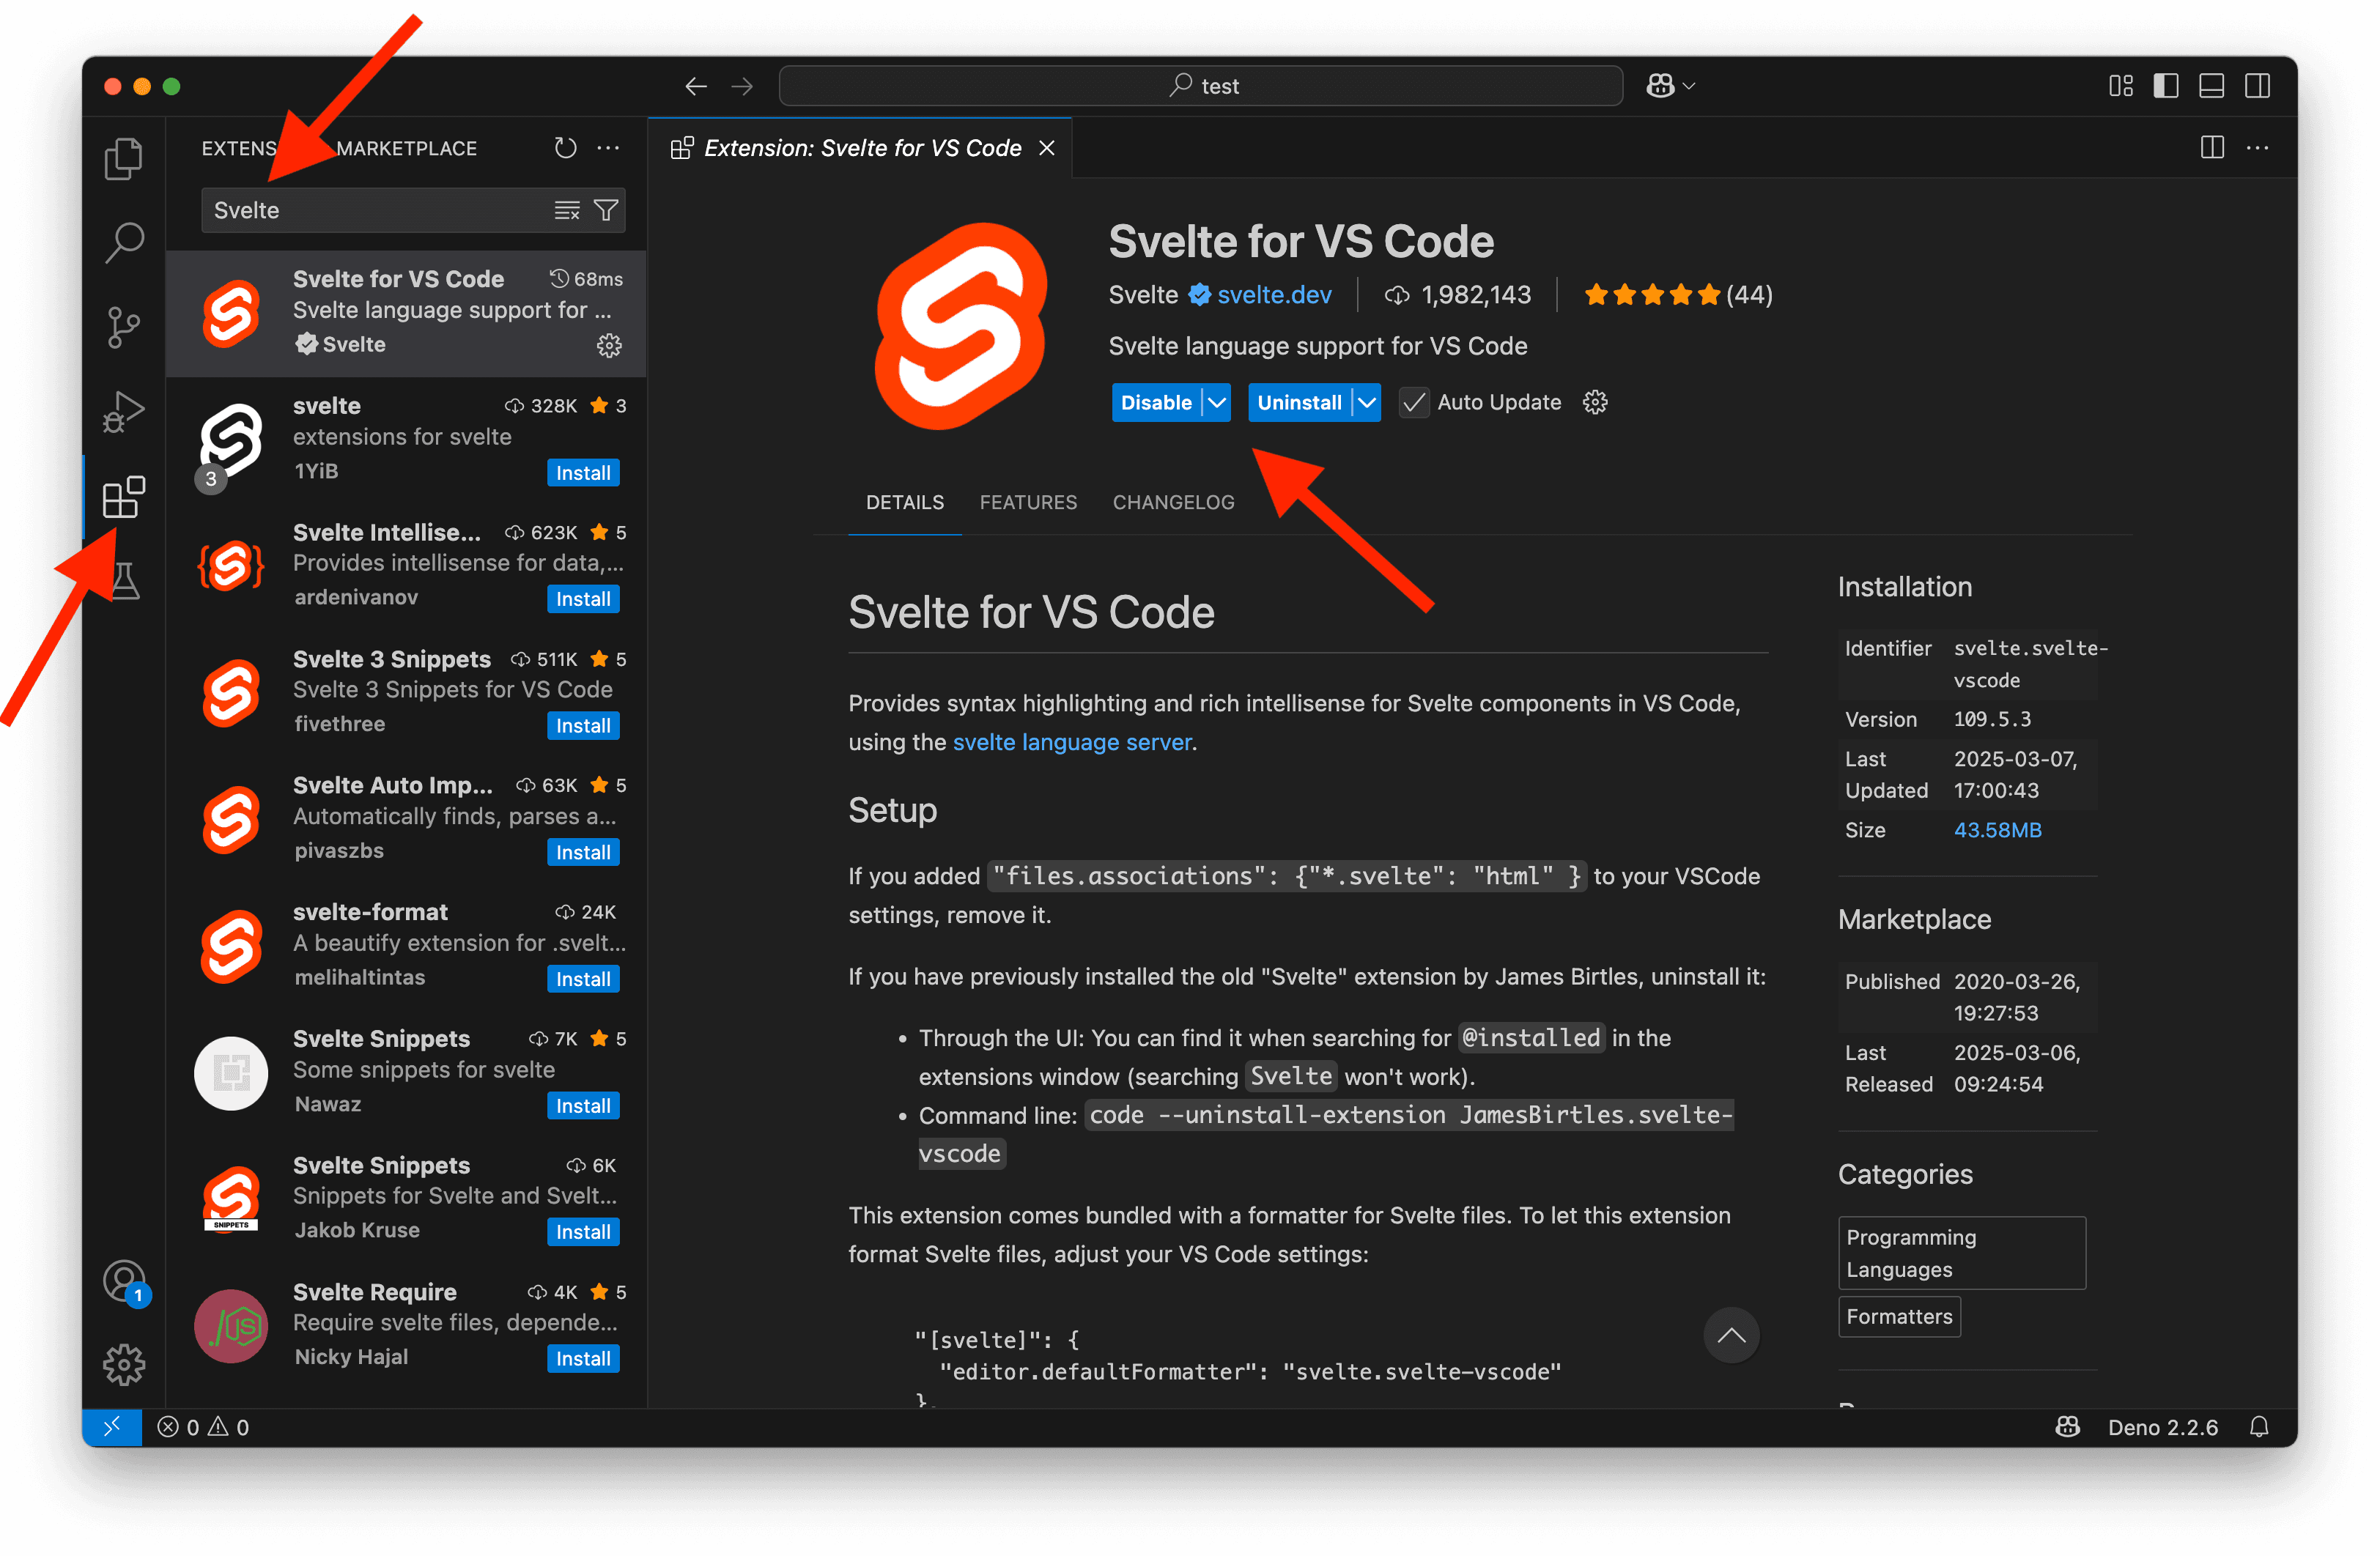Viewport: 2380px width, 1556px height.
Task: Open the svelte.dev publisher link
Action: click(1273, 295)
